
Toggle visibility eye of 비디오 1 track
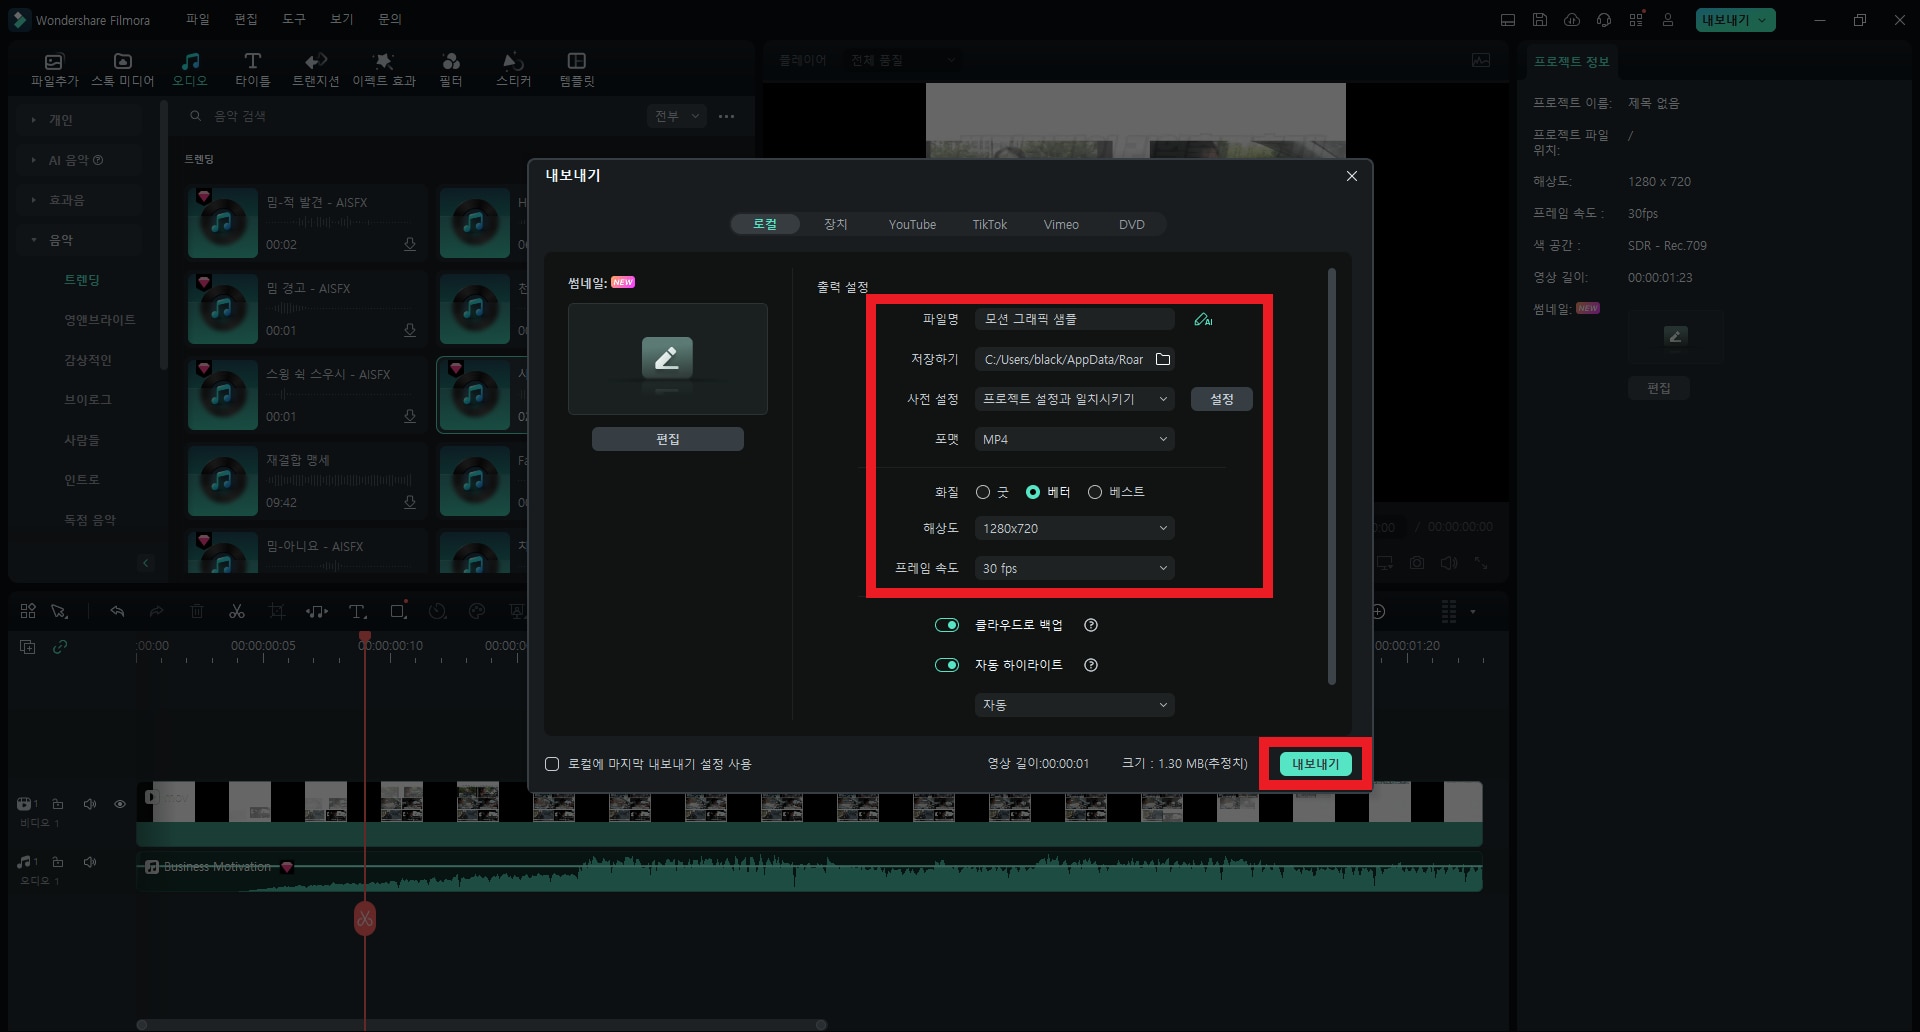coord(120,804)
